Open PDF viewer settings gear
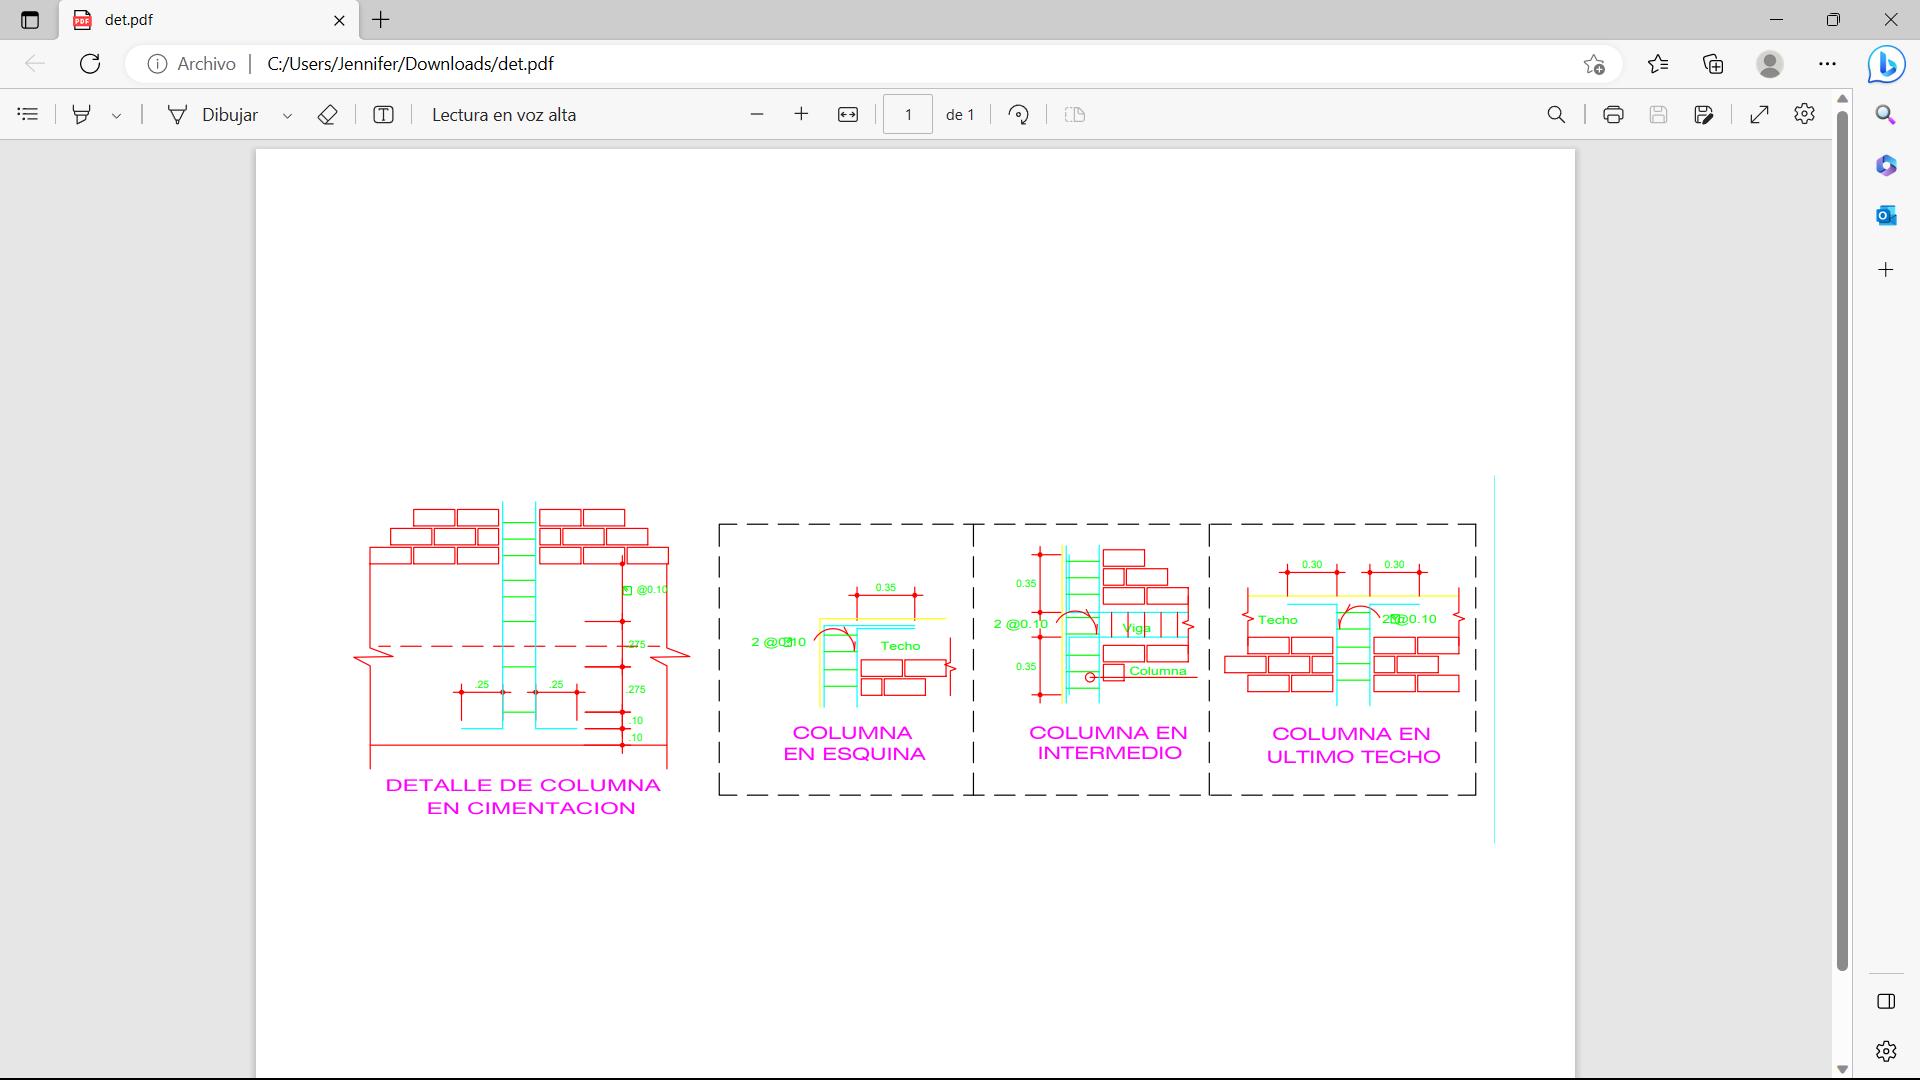The width and height of the screenshot is (1920, 1080). coord(1804,115)
